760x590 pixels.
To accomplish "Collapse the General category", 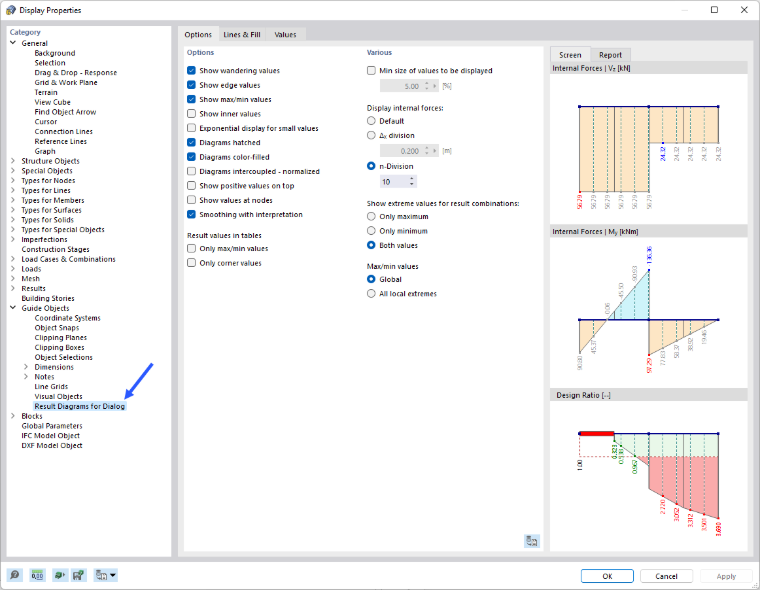I will pos(13,43).
